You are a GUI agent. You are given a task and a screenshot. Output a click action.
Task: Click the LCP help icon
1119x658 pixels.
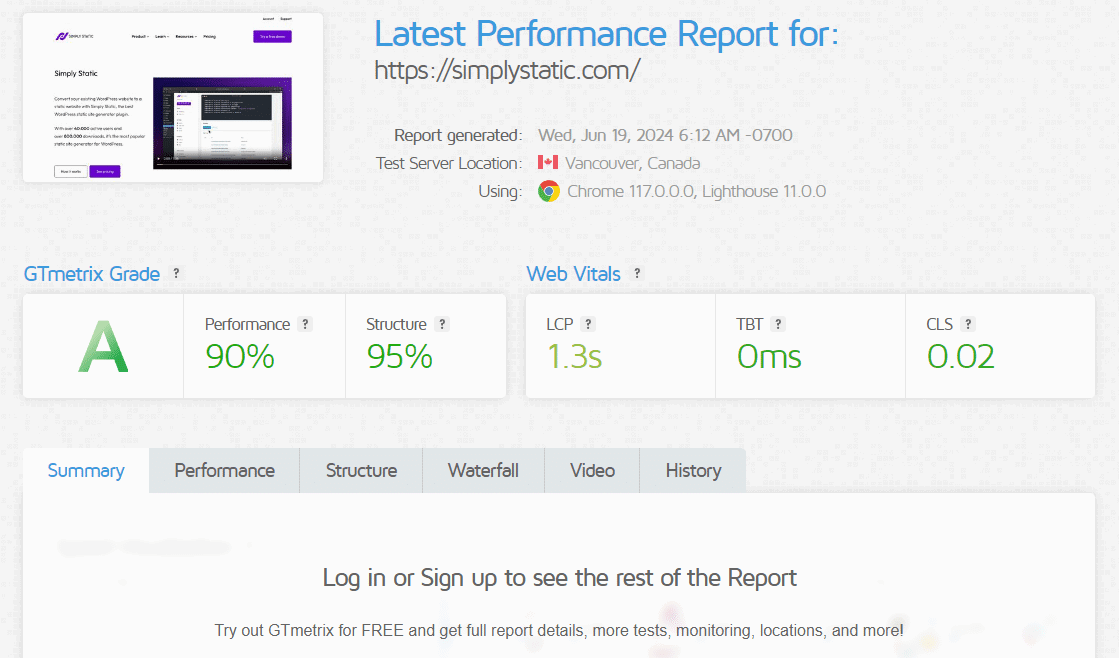[589, 323]
